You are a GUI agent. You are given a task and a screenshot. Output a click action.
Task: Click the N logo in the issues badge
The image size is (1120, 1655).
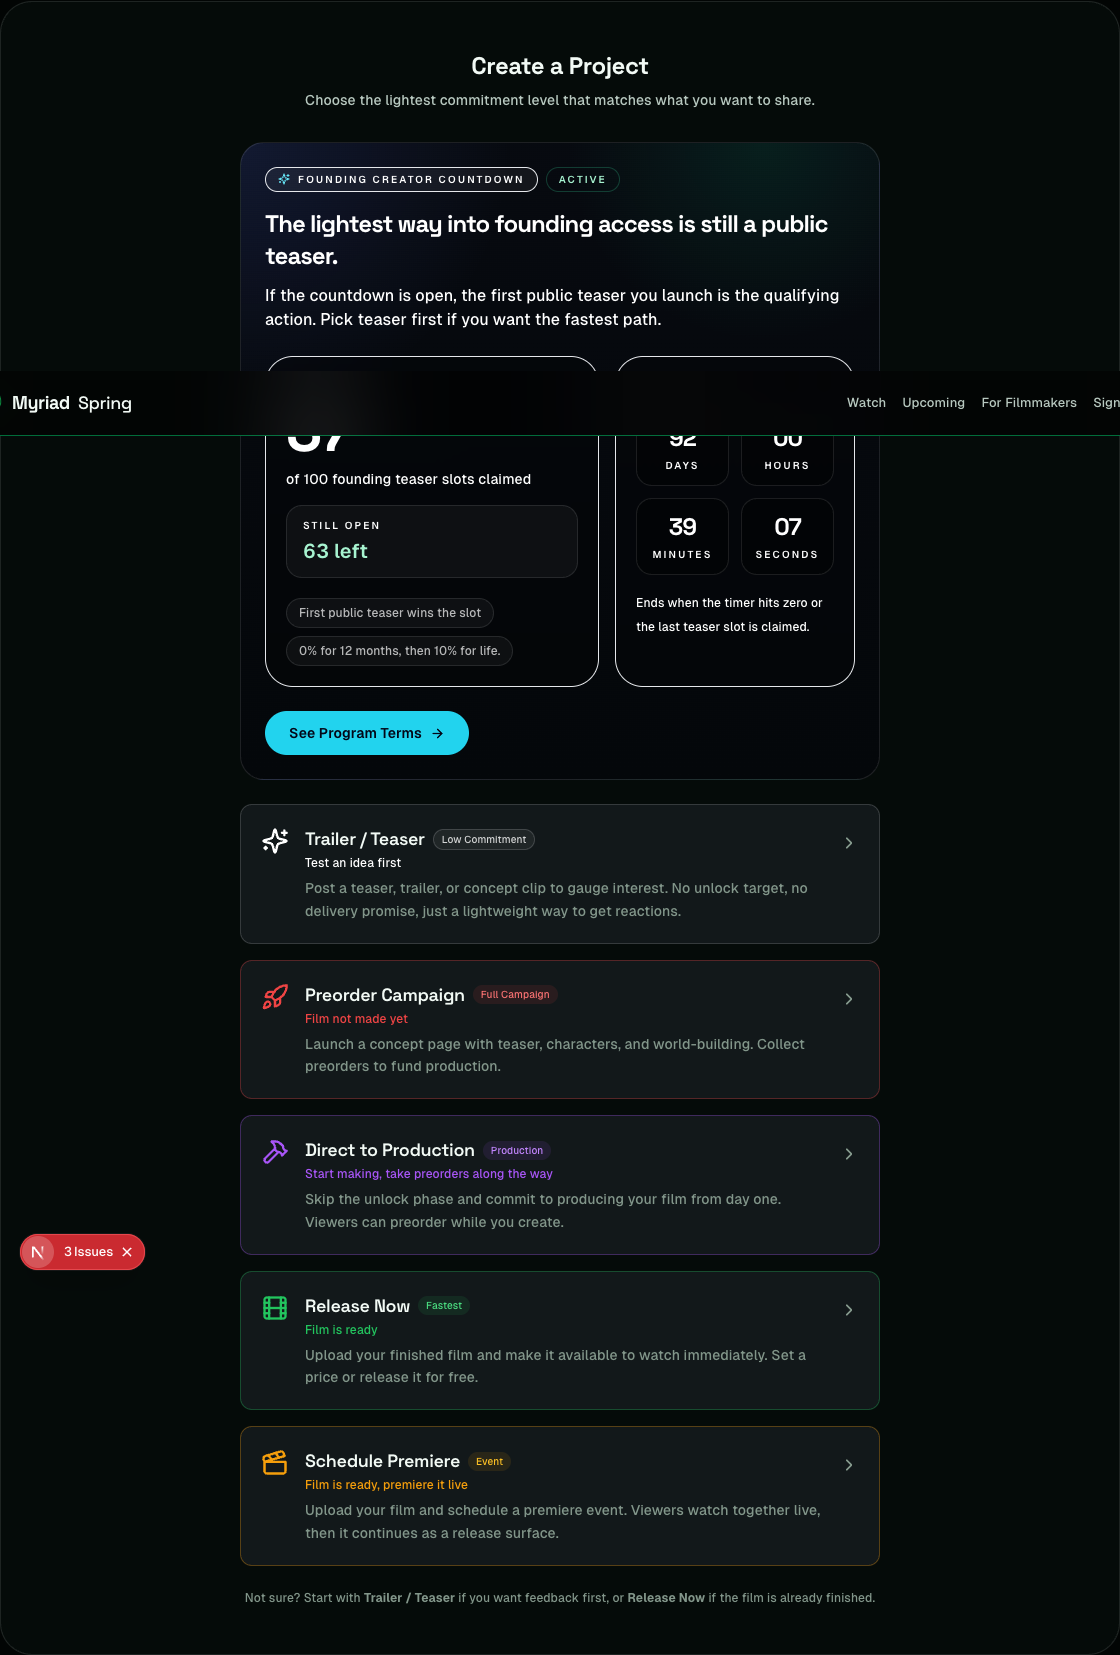[x=38, y=1252]
